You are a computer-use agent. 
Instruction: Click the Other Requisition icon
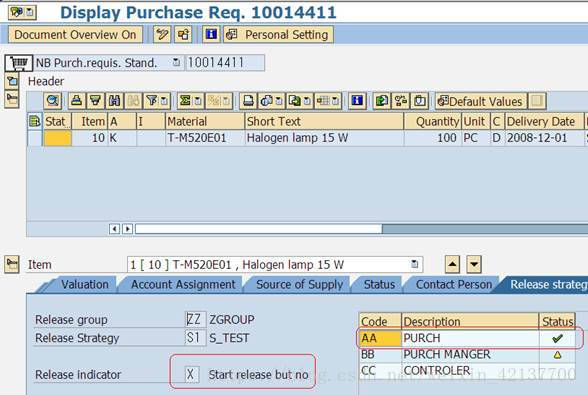(183, 35)
